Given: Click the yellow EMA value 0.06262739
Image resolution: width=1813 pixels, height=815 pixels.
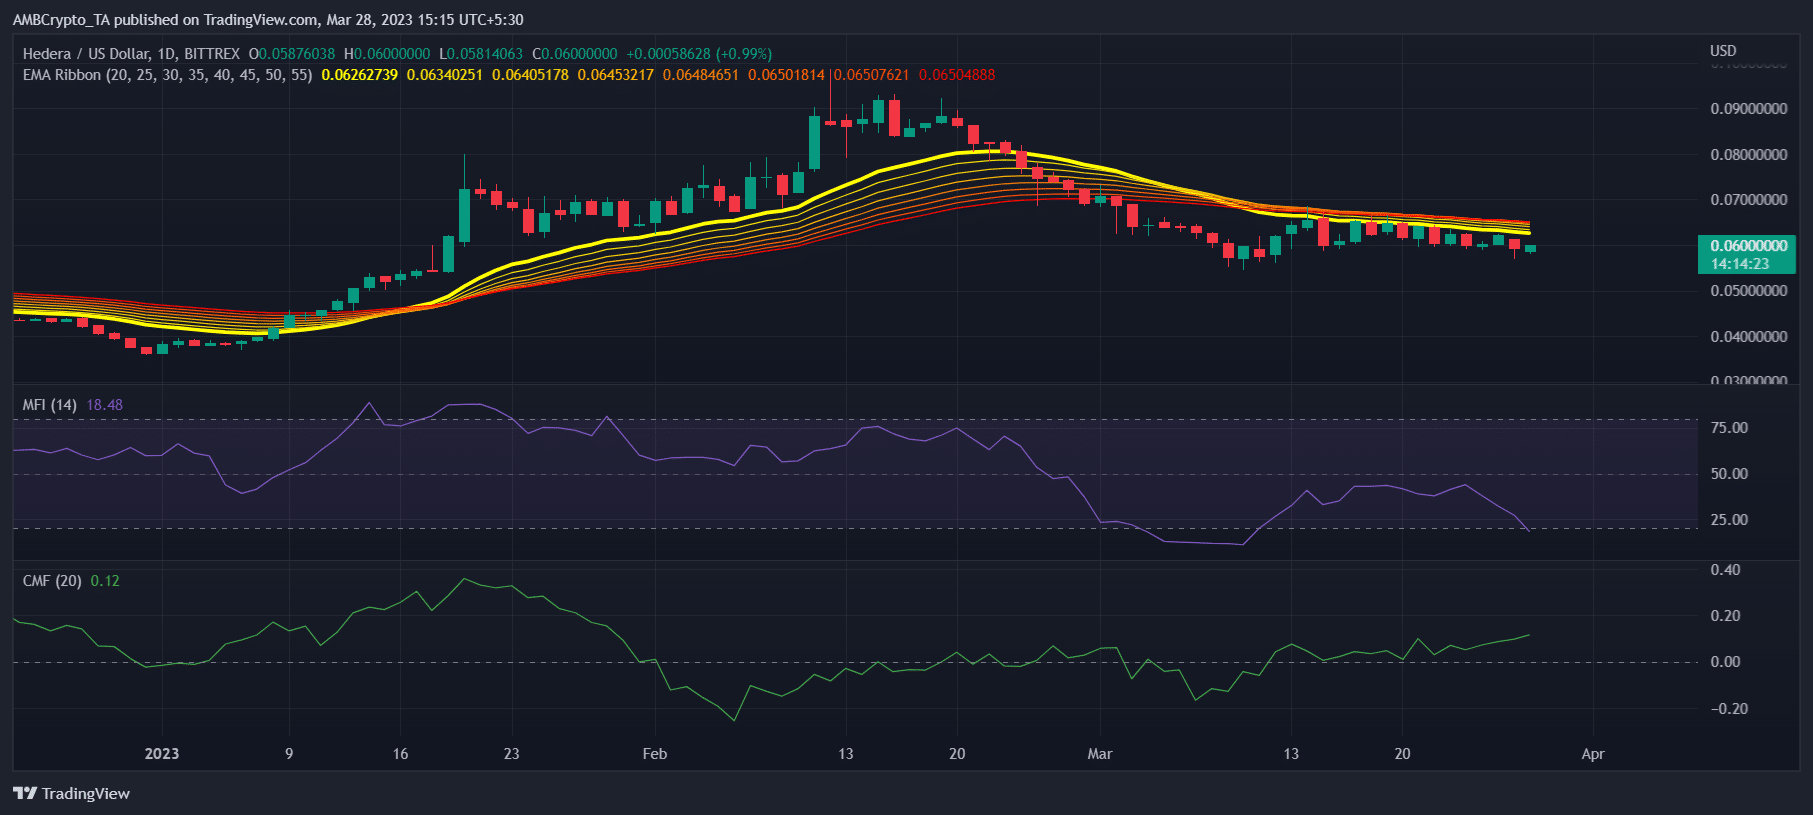Looking at the screenshot, I should pyautogui.click(x=359, y=75).
